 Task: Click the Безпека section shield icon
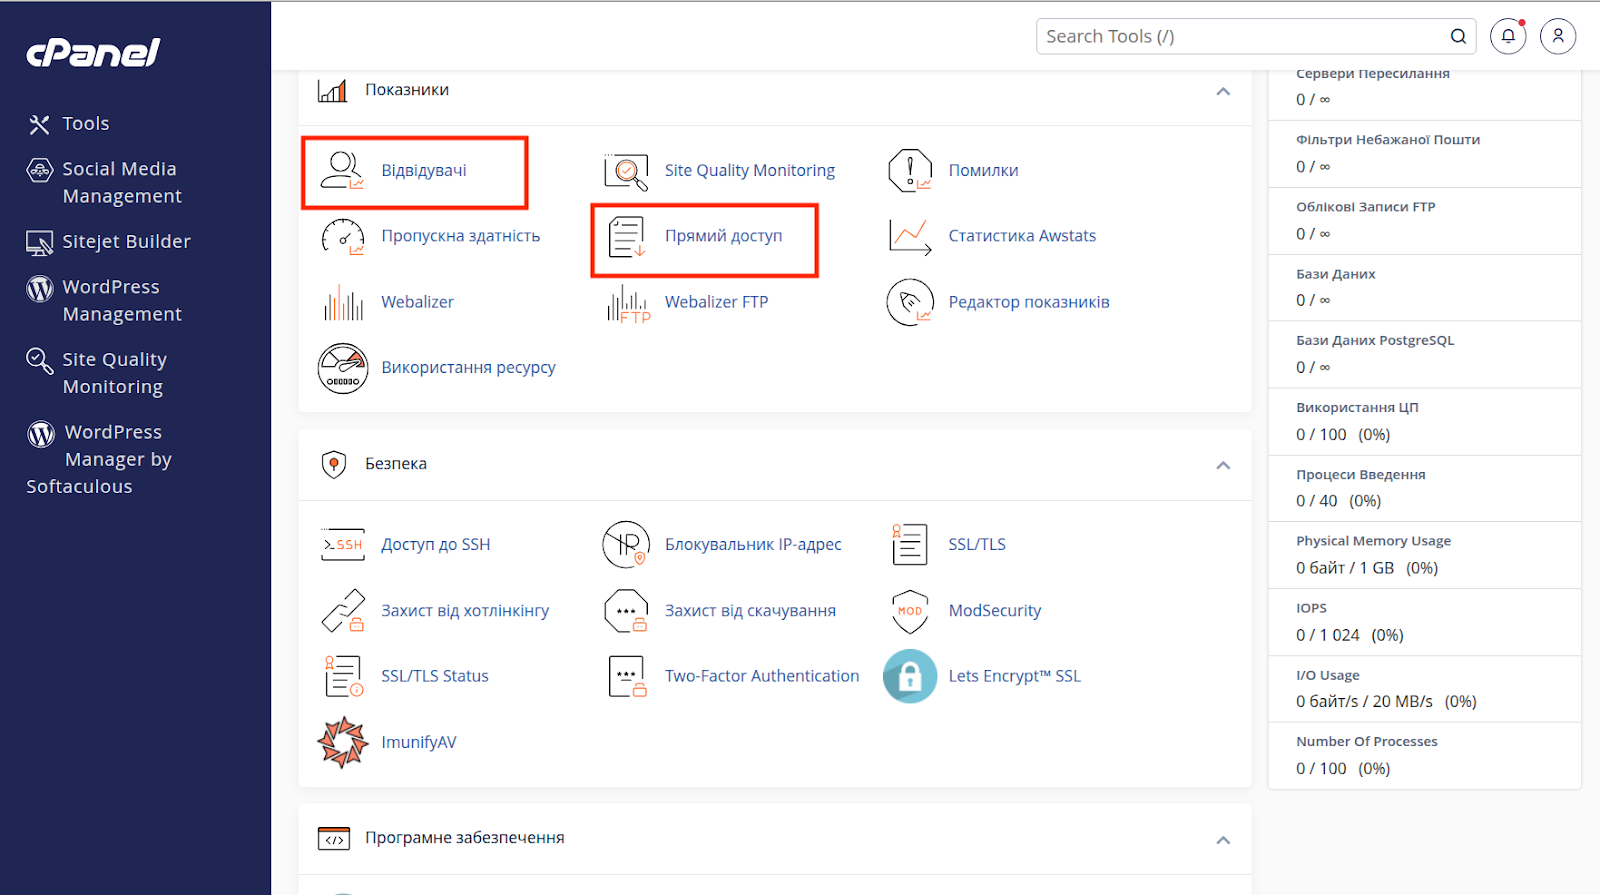(333, 464)
